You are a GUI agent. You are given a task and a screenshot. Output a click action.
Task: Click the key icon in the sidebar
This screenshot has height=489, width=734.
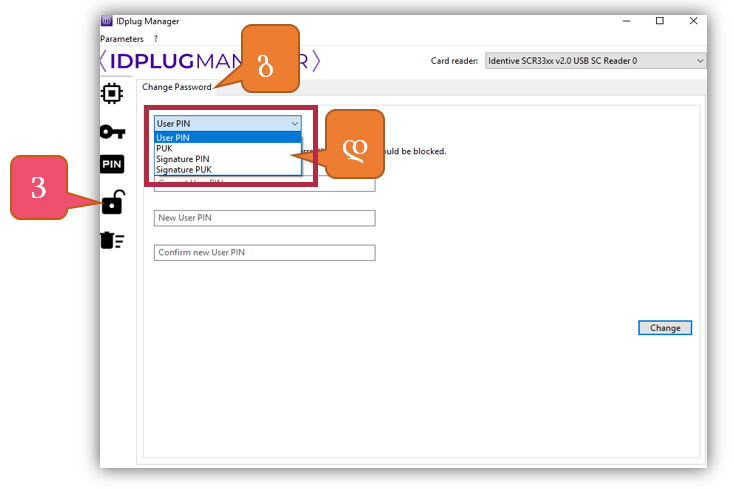click(112, 132)
